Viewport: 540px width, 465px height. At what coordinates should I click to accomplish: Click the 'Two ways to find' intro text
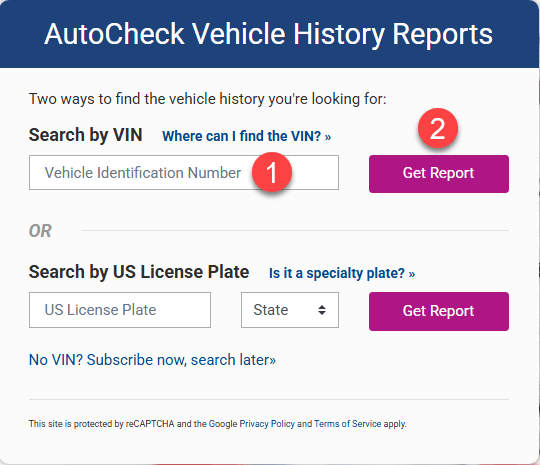[x=208, y=99]
